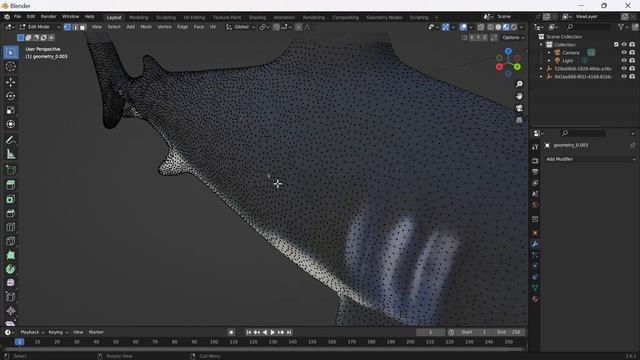Click the outliner search field
The height and width of the screenshot is (360, 640).
588,27
